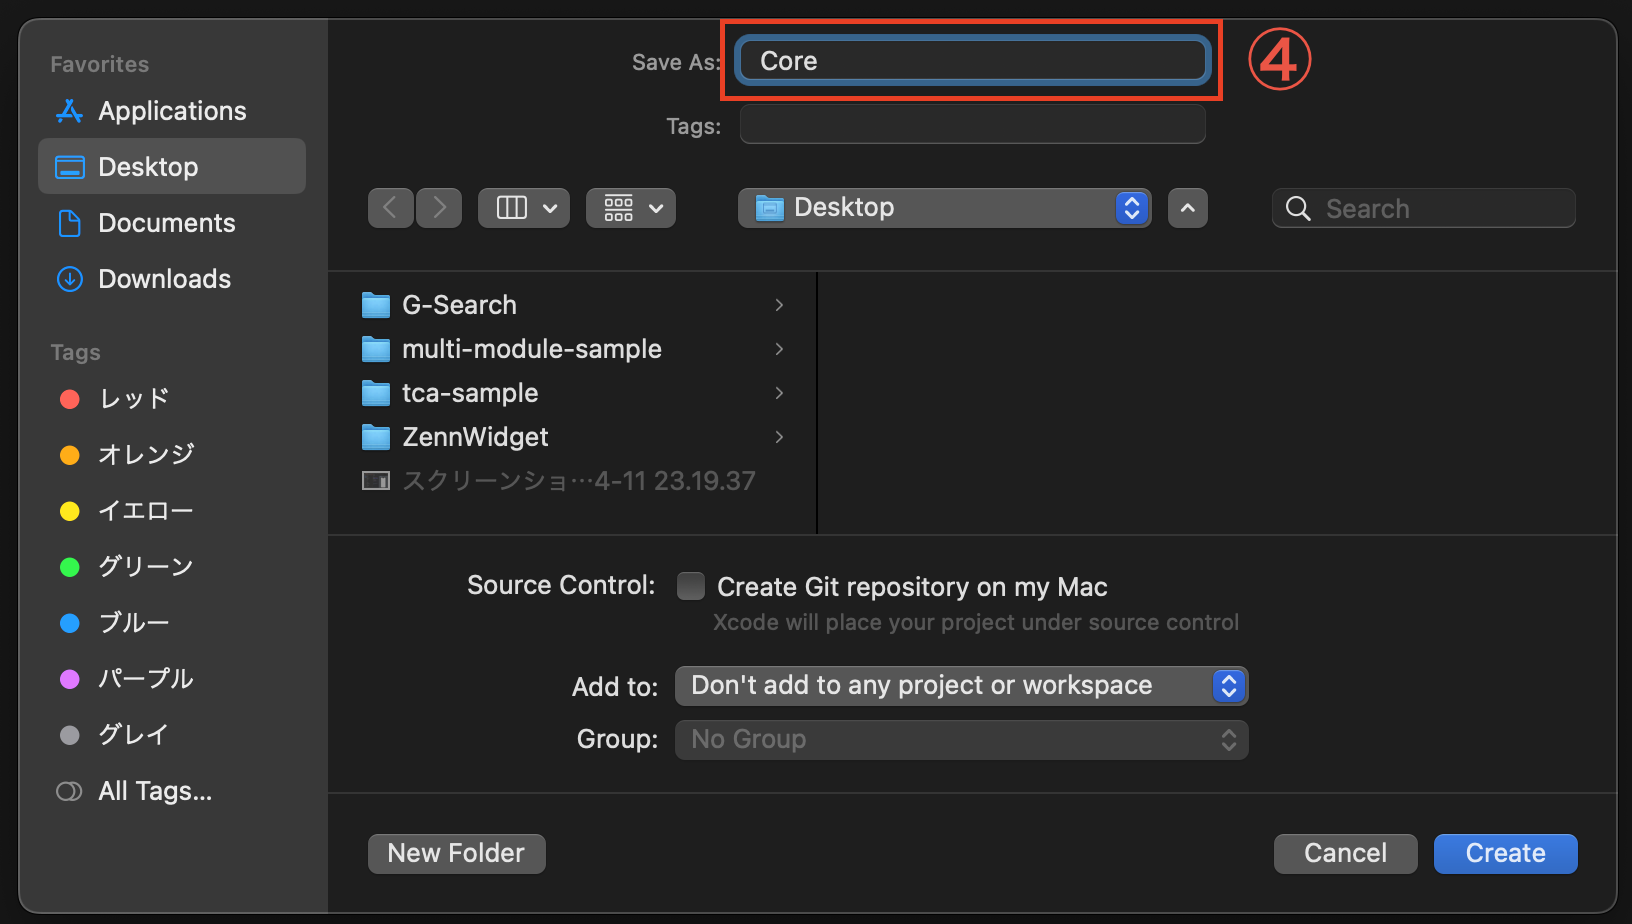Select the ZennWidget folder

(475, 437)
